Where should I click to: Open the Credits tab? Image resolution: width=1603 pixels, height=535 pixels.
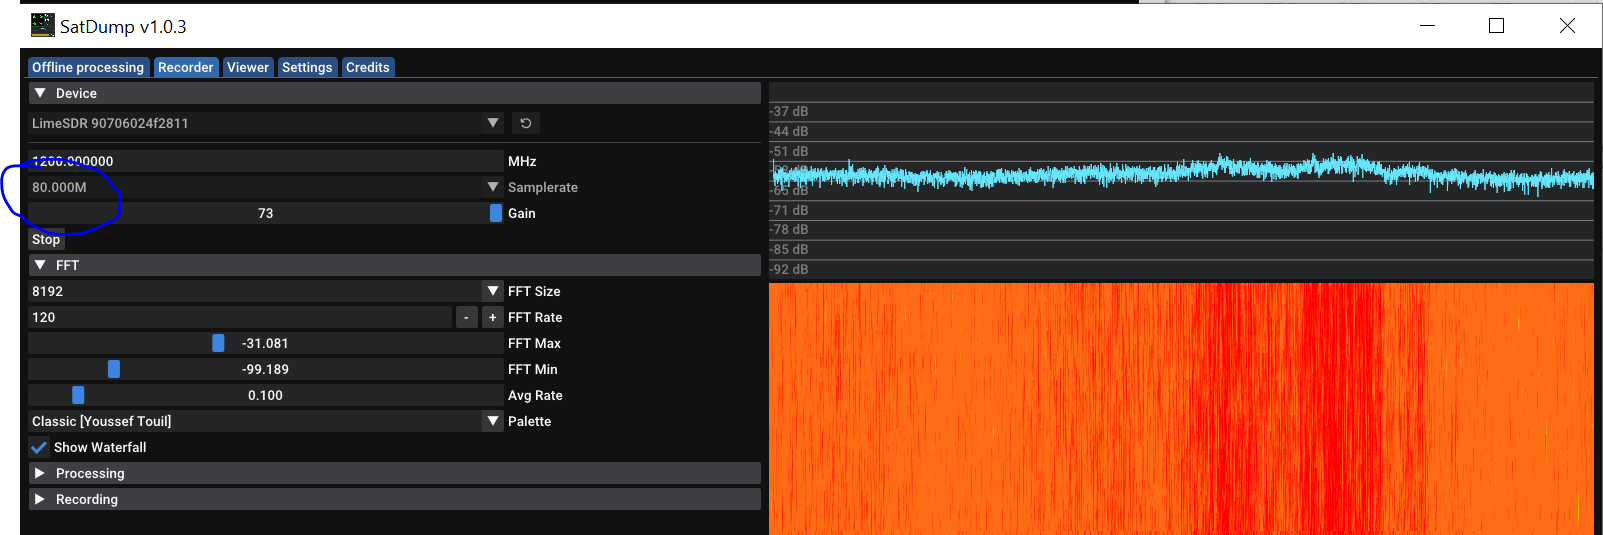pos(367,67)
